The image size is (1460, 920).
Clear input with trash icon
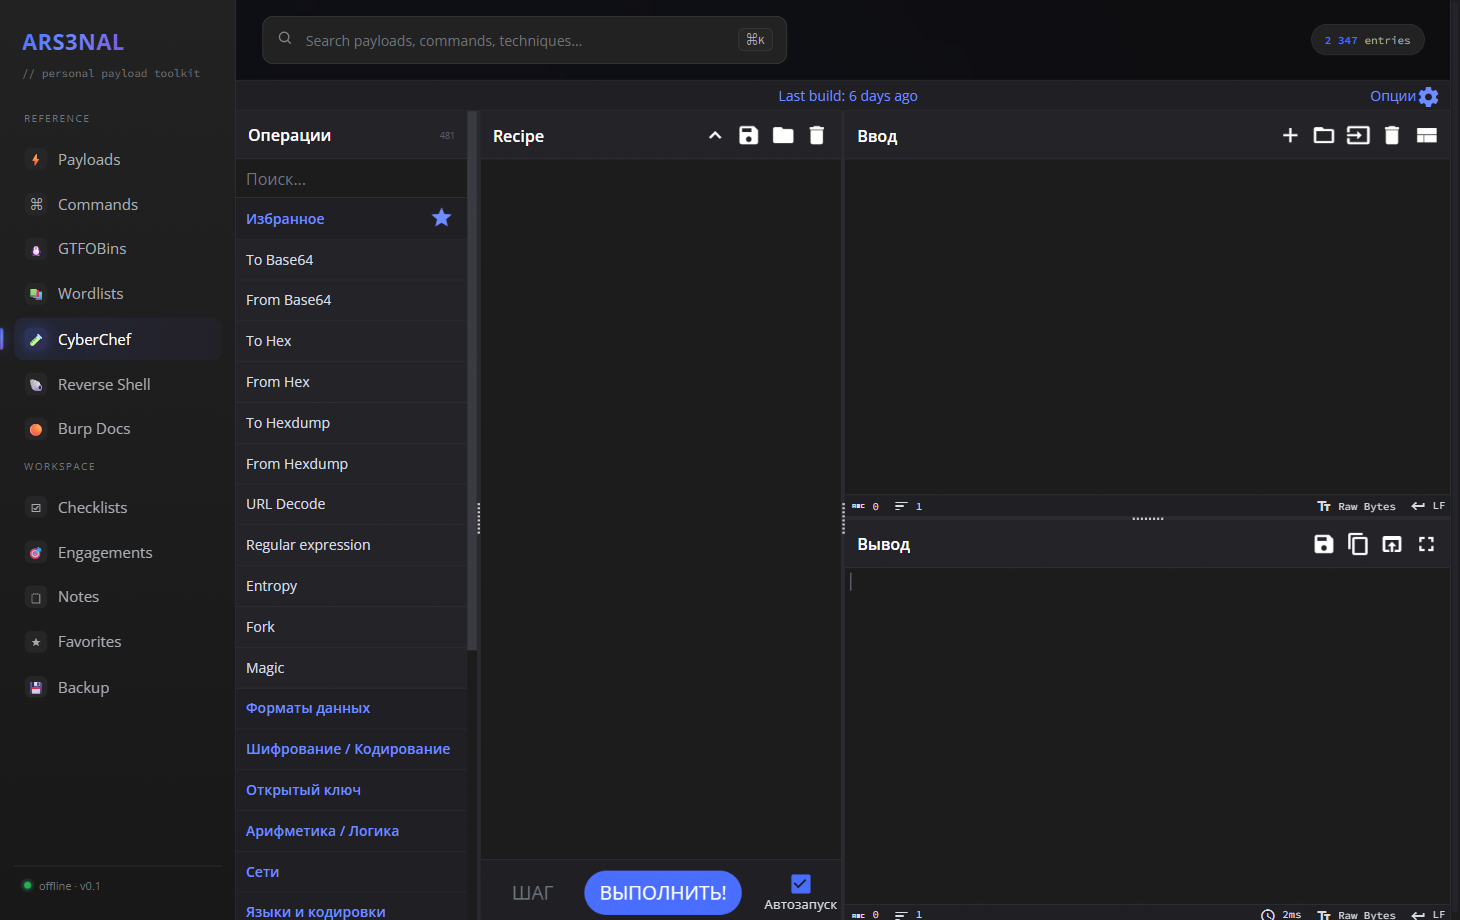tap(1392, 135)
